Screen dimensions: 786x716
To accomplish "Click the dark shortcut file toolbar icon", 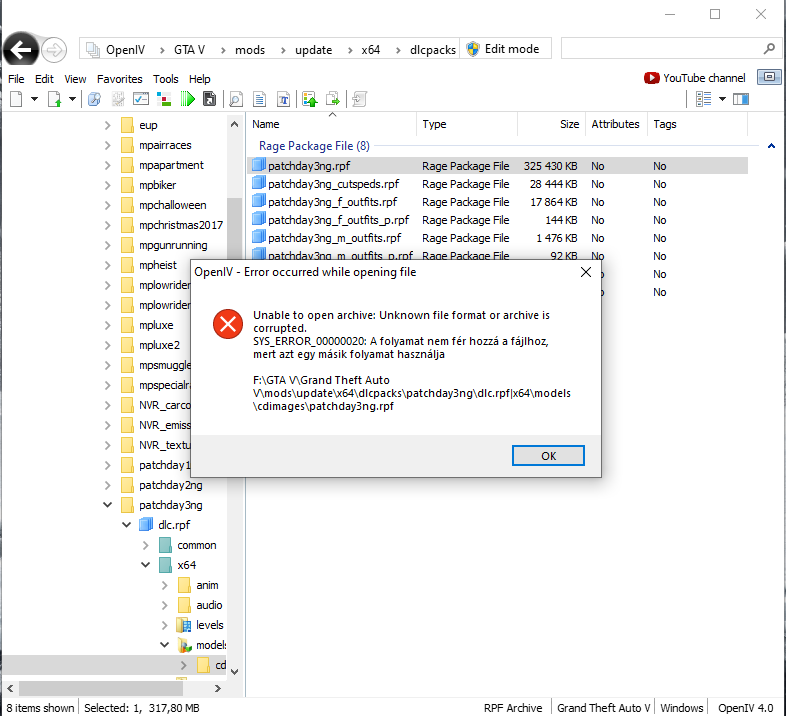I will 209,99.
